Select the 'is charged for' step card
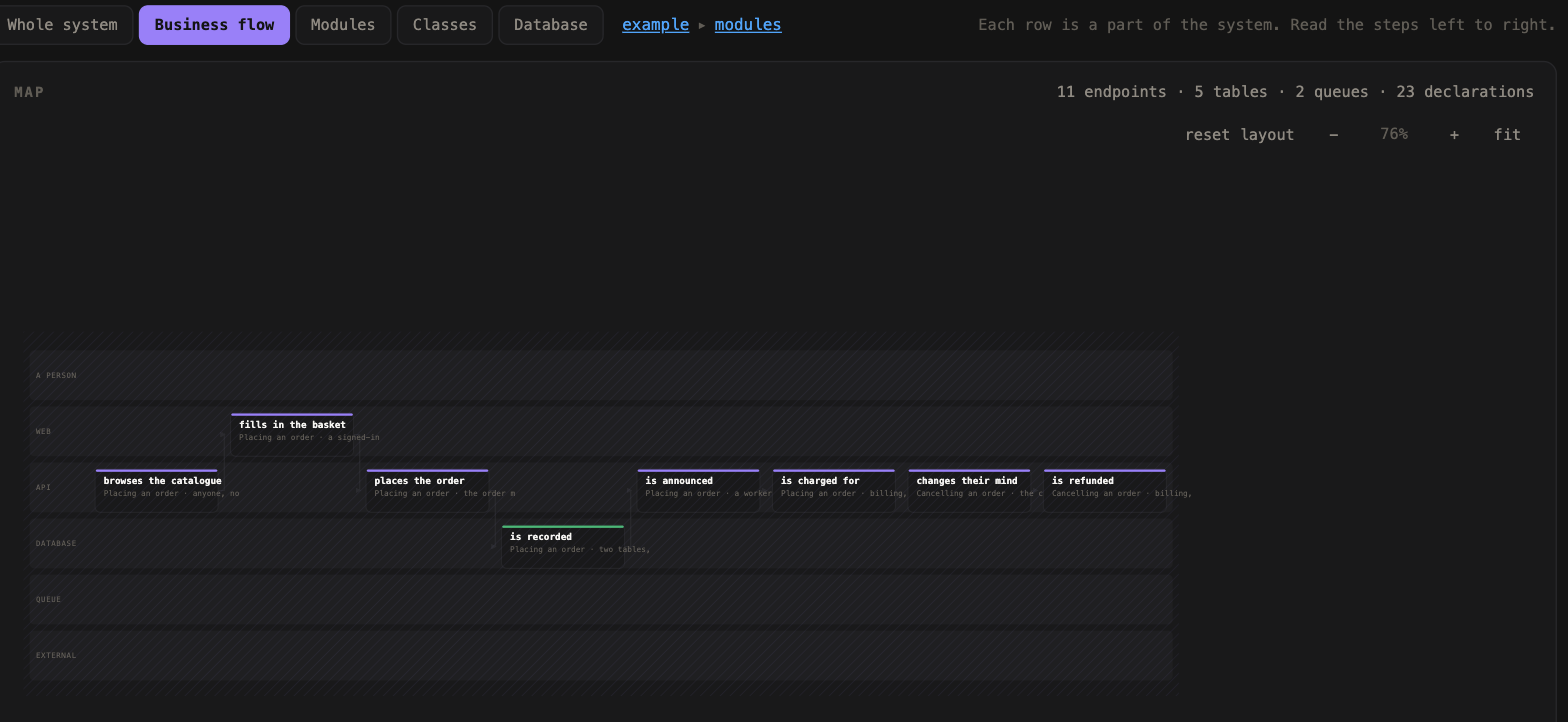The height and width of the screenshot is (722, 1568). point(834,491)
